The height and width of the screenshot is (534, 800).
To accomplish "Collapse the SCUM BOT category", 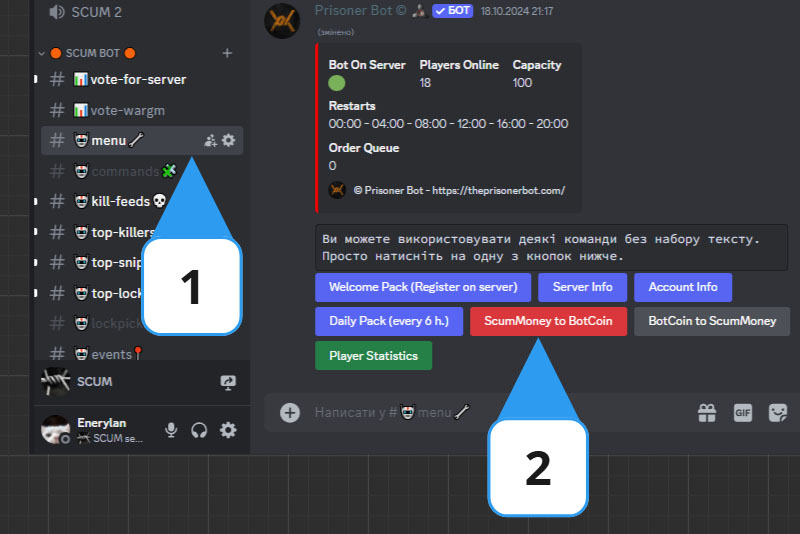I will [42, 53].
